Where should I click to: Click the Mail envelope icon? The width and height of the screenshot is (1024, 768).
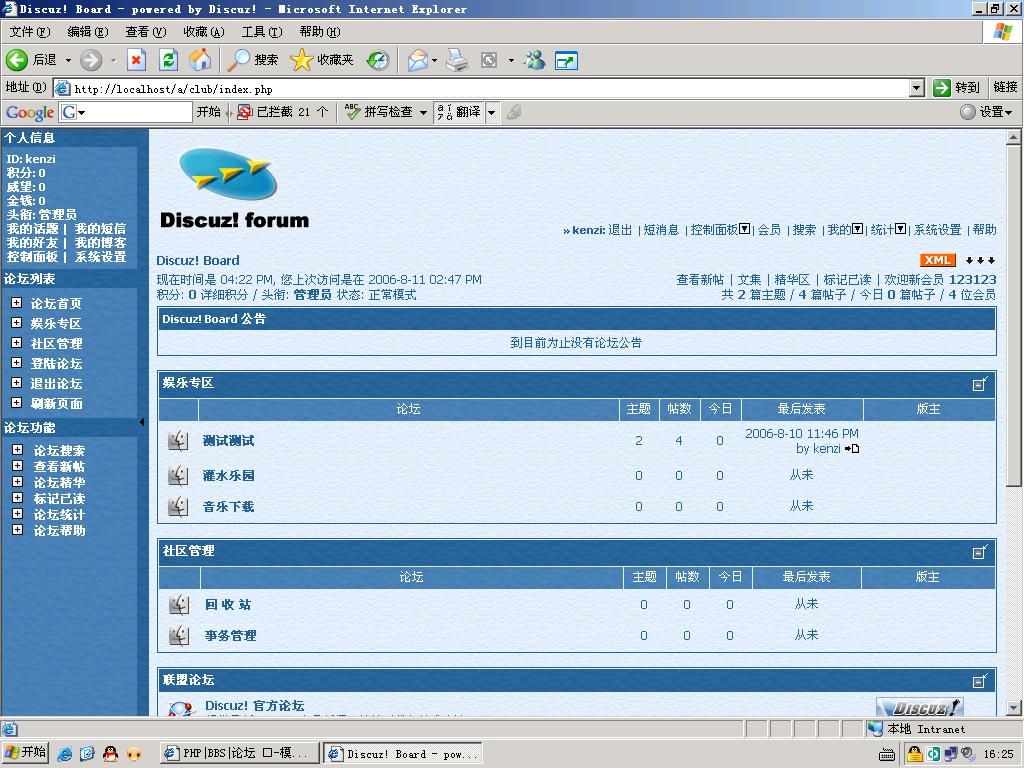pos(417,60)
